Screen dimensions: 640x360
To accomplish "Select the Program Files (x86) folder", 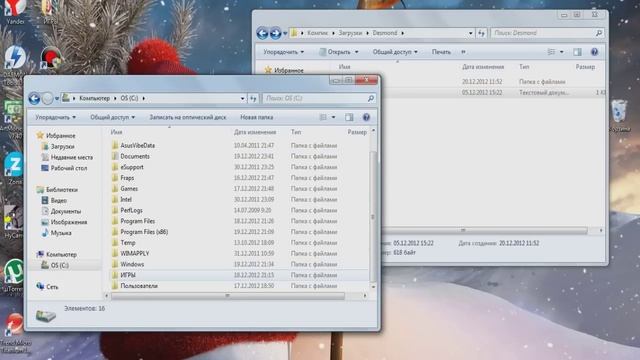I will click(144, 232).
